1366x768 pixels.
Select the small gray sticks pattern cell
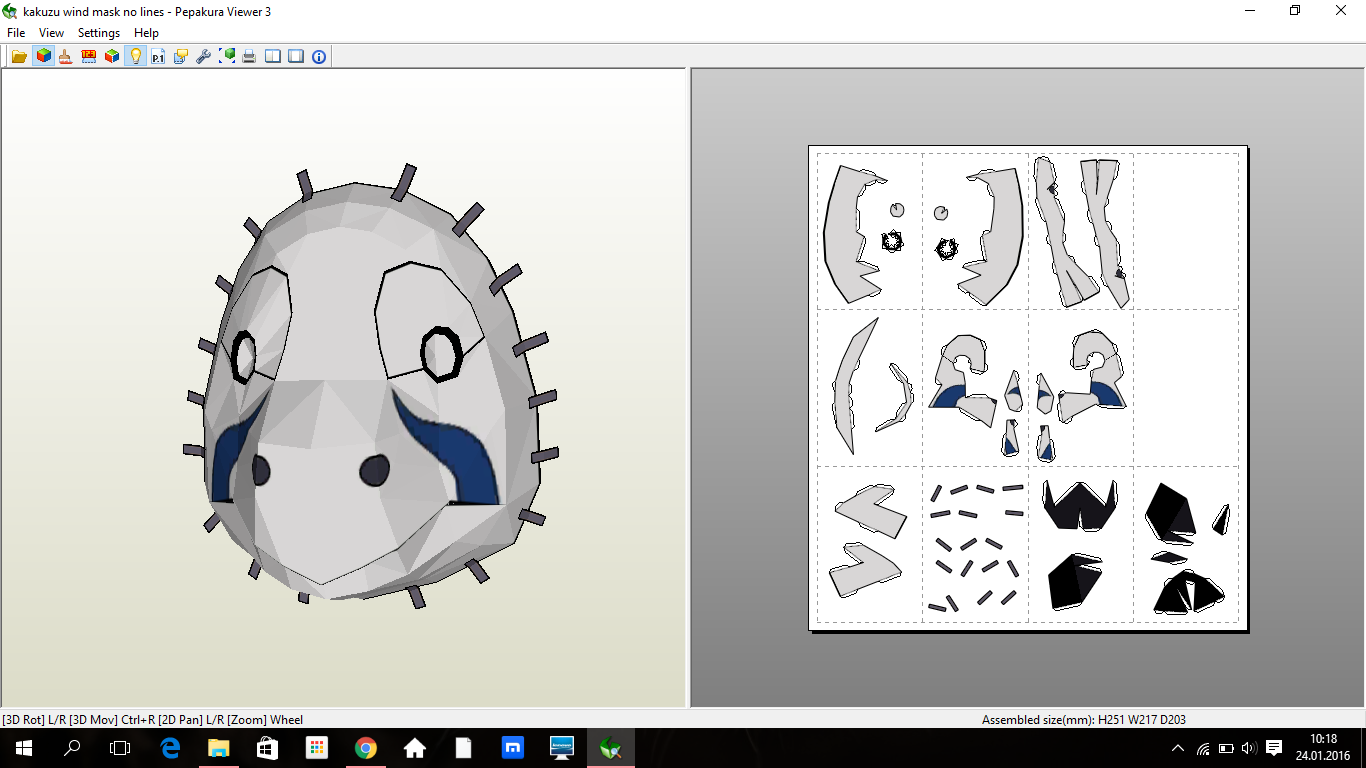[x=976, y=545]
